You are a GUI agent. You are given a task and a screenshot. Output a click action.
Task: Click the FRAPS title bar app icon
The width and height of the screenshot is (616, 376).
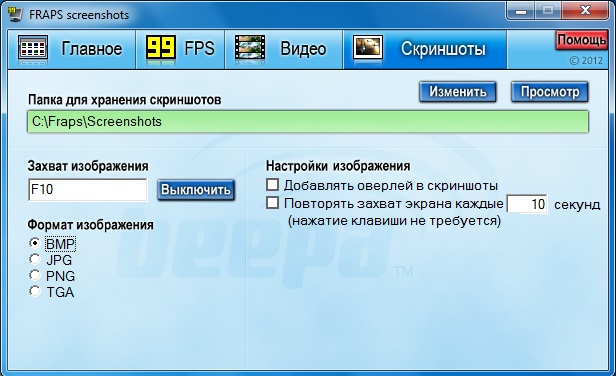tap(15, 14)
